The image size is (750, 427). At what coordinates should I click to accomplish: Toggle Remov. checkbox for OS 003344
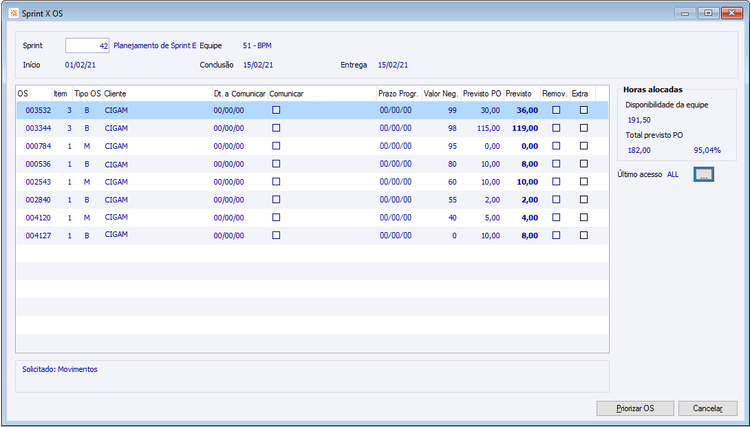pos(556,128)
